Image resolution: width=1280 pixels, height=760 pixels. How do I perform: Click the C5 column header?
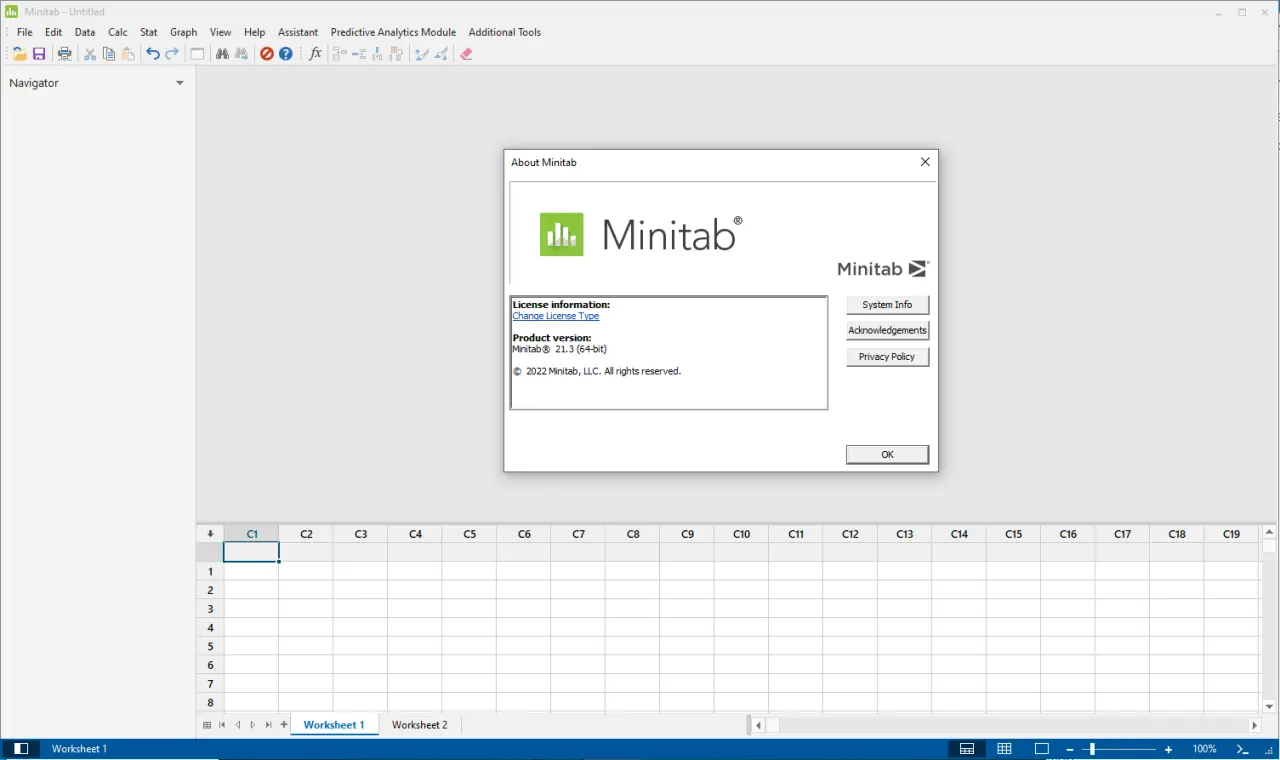470,534
